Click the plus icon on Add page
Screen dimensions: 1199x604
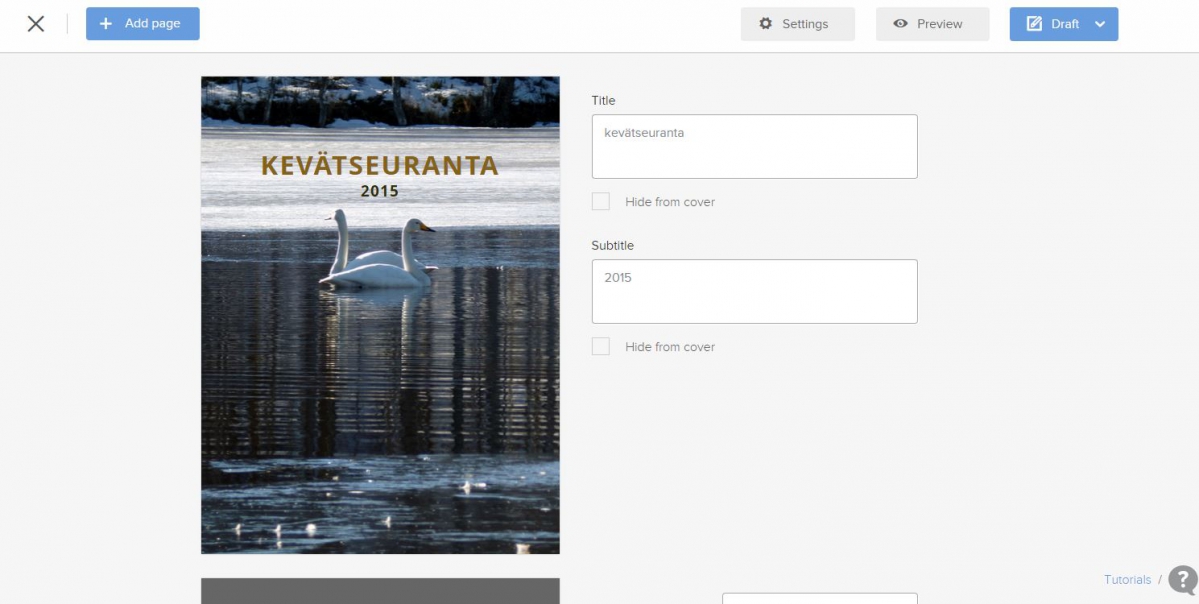point(106,24)
